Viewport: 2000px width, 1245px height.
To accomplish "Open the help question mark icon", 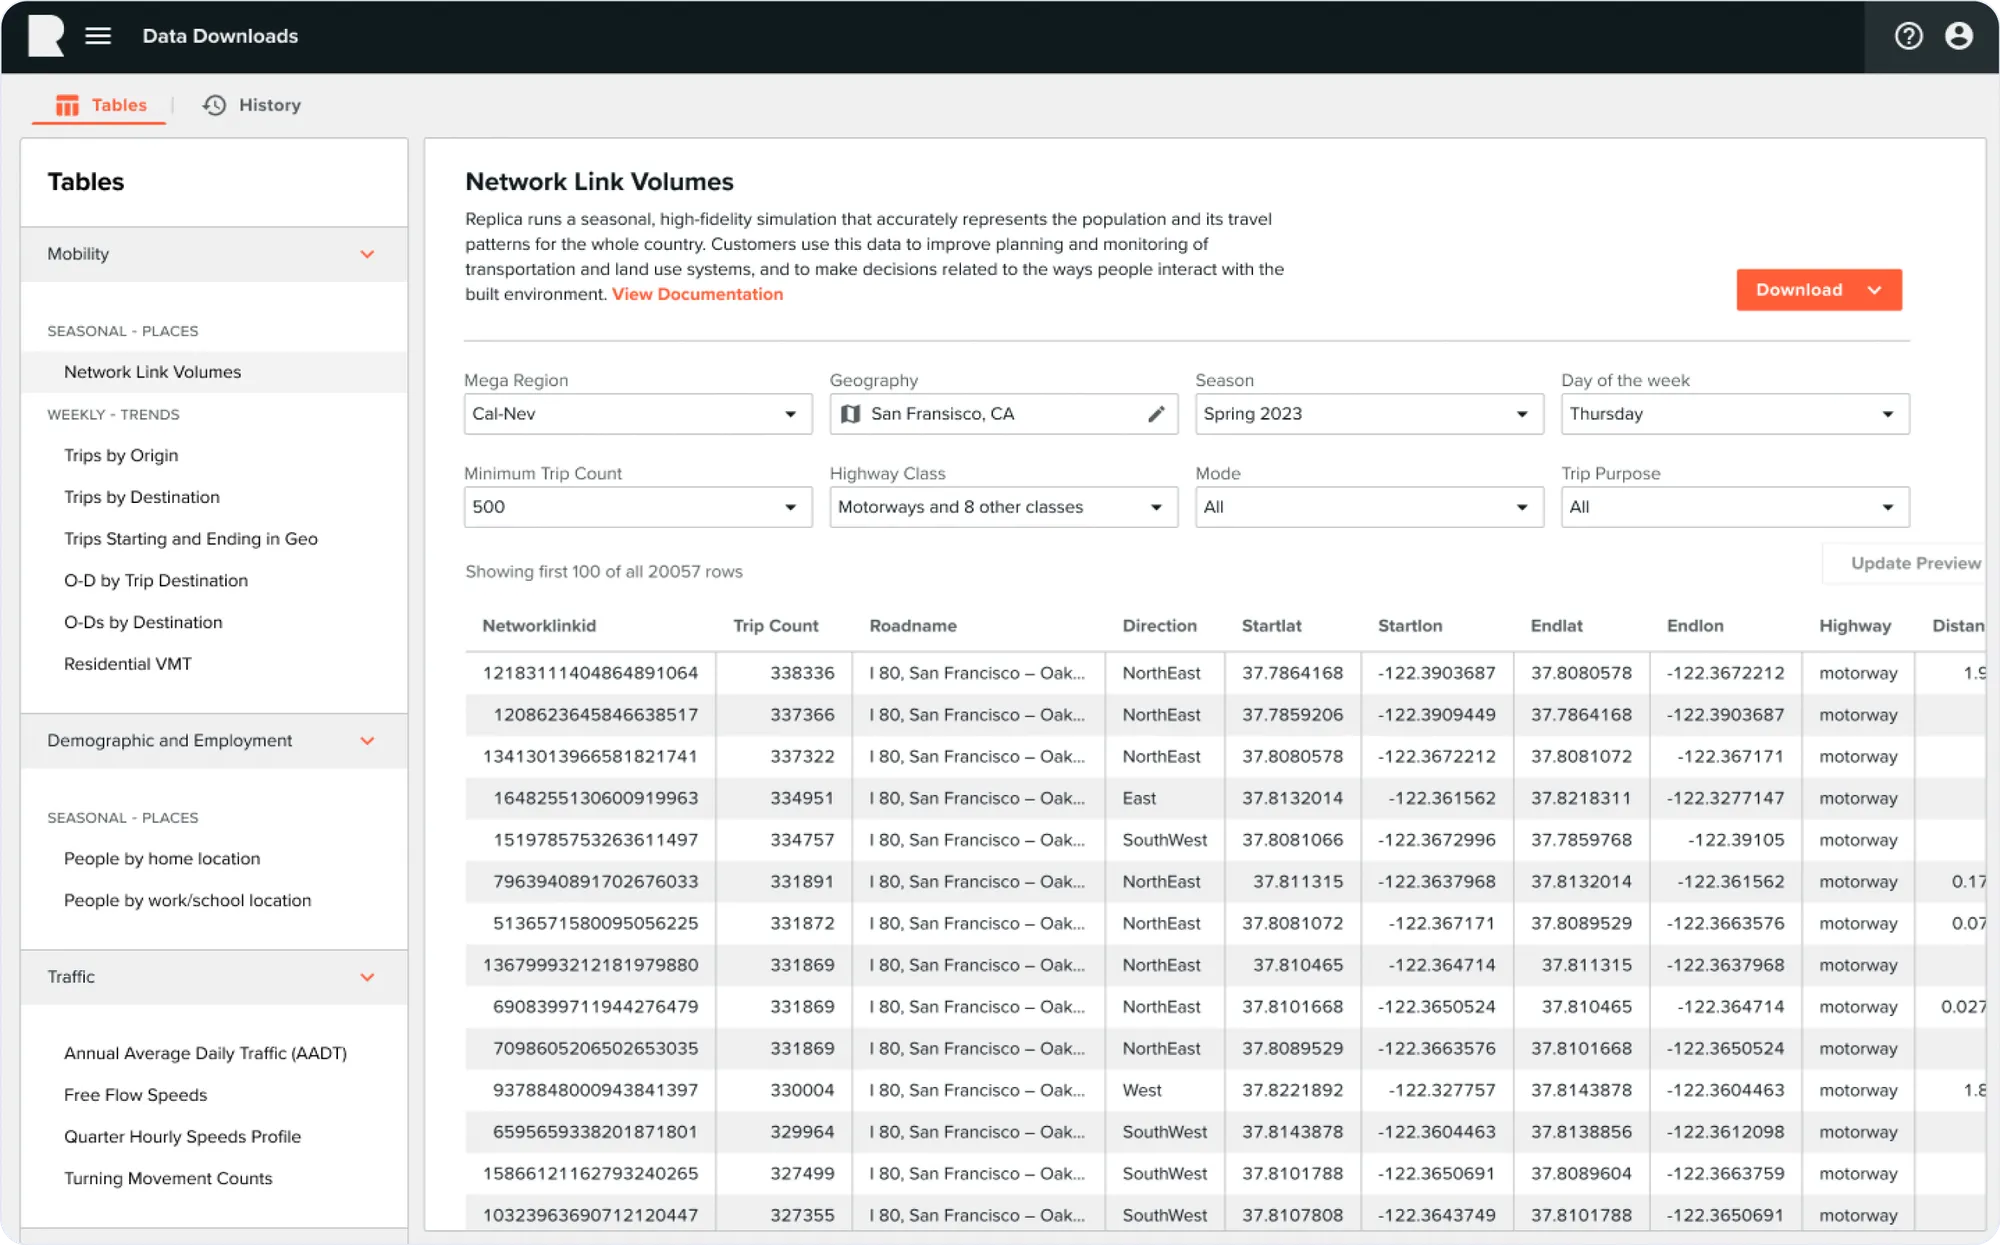I will [1908, 36].
